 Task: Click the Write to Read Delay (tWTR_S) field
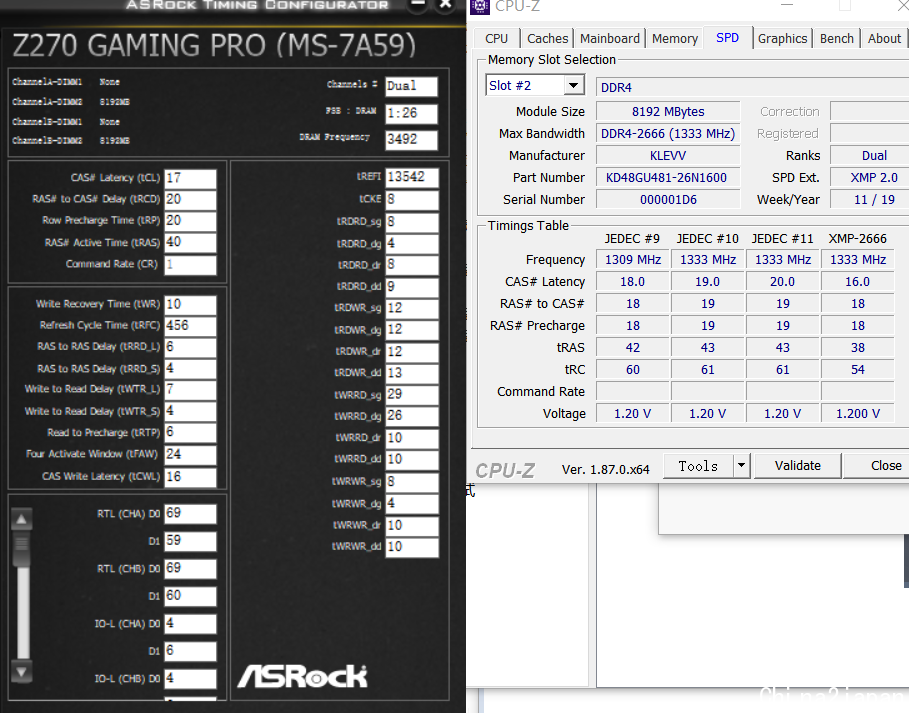190,411
